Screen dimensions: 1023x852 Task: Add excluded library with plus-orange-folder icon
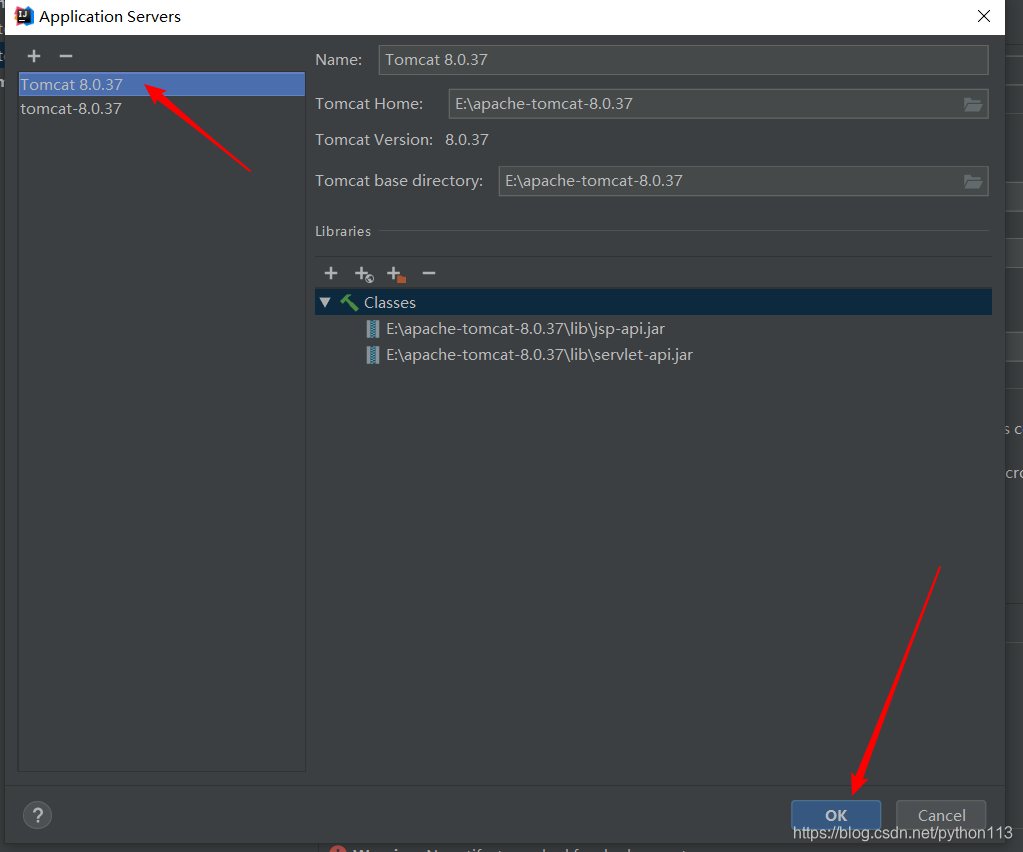(x=396, y=274)
